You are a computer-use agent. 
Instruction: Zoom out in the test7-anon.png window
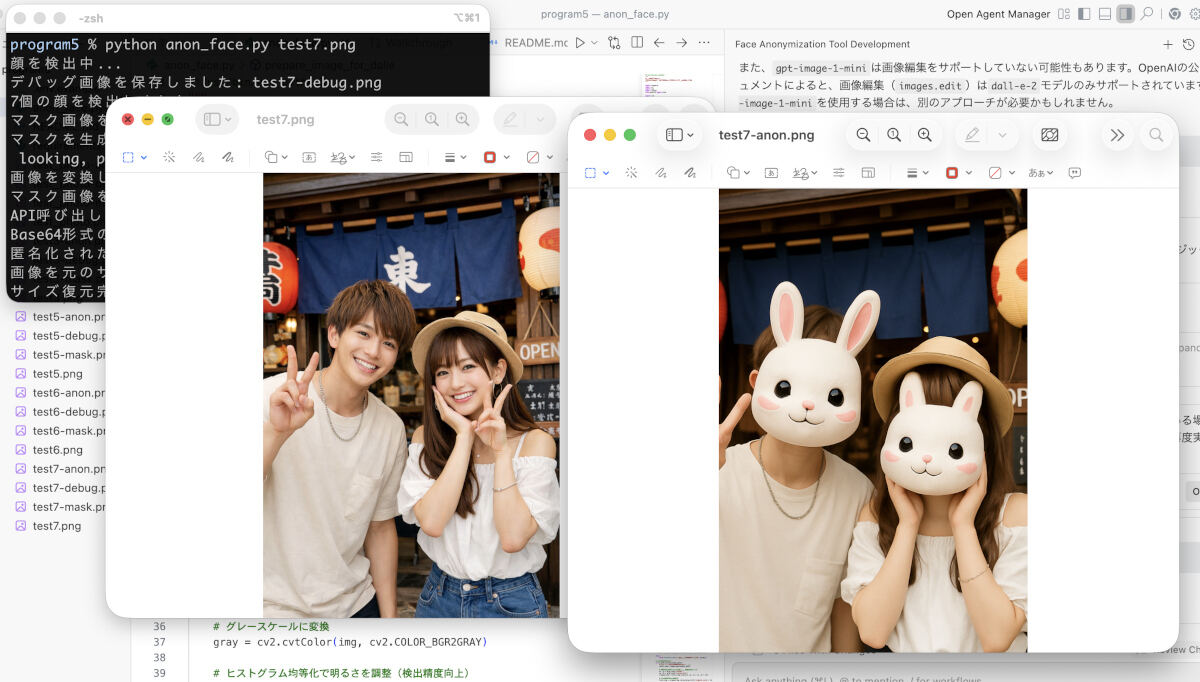(x=863, y=135)
